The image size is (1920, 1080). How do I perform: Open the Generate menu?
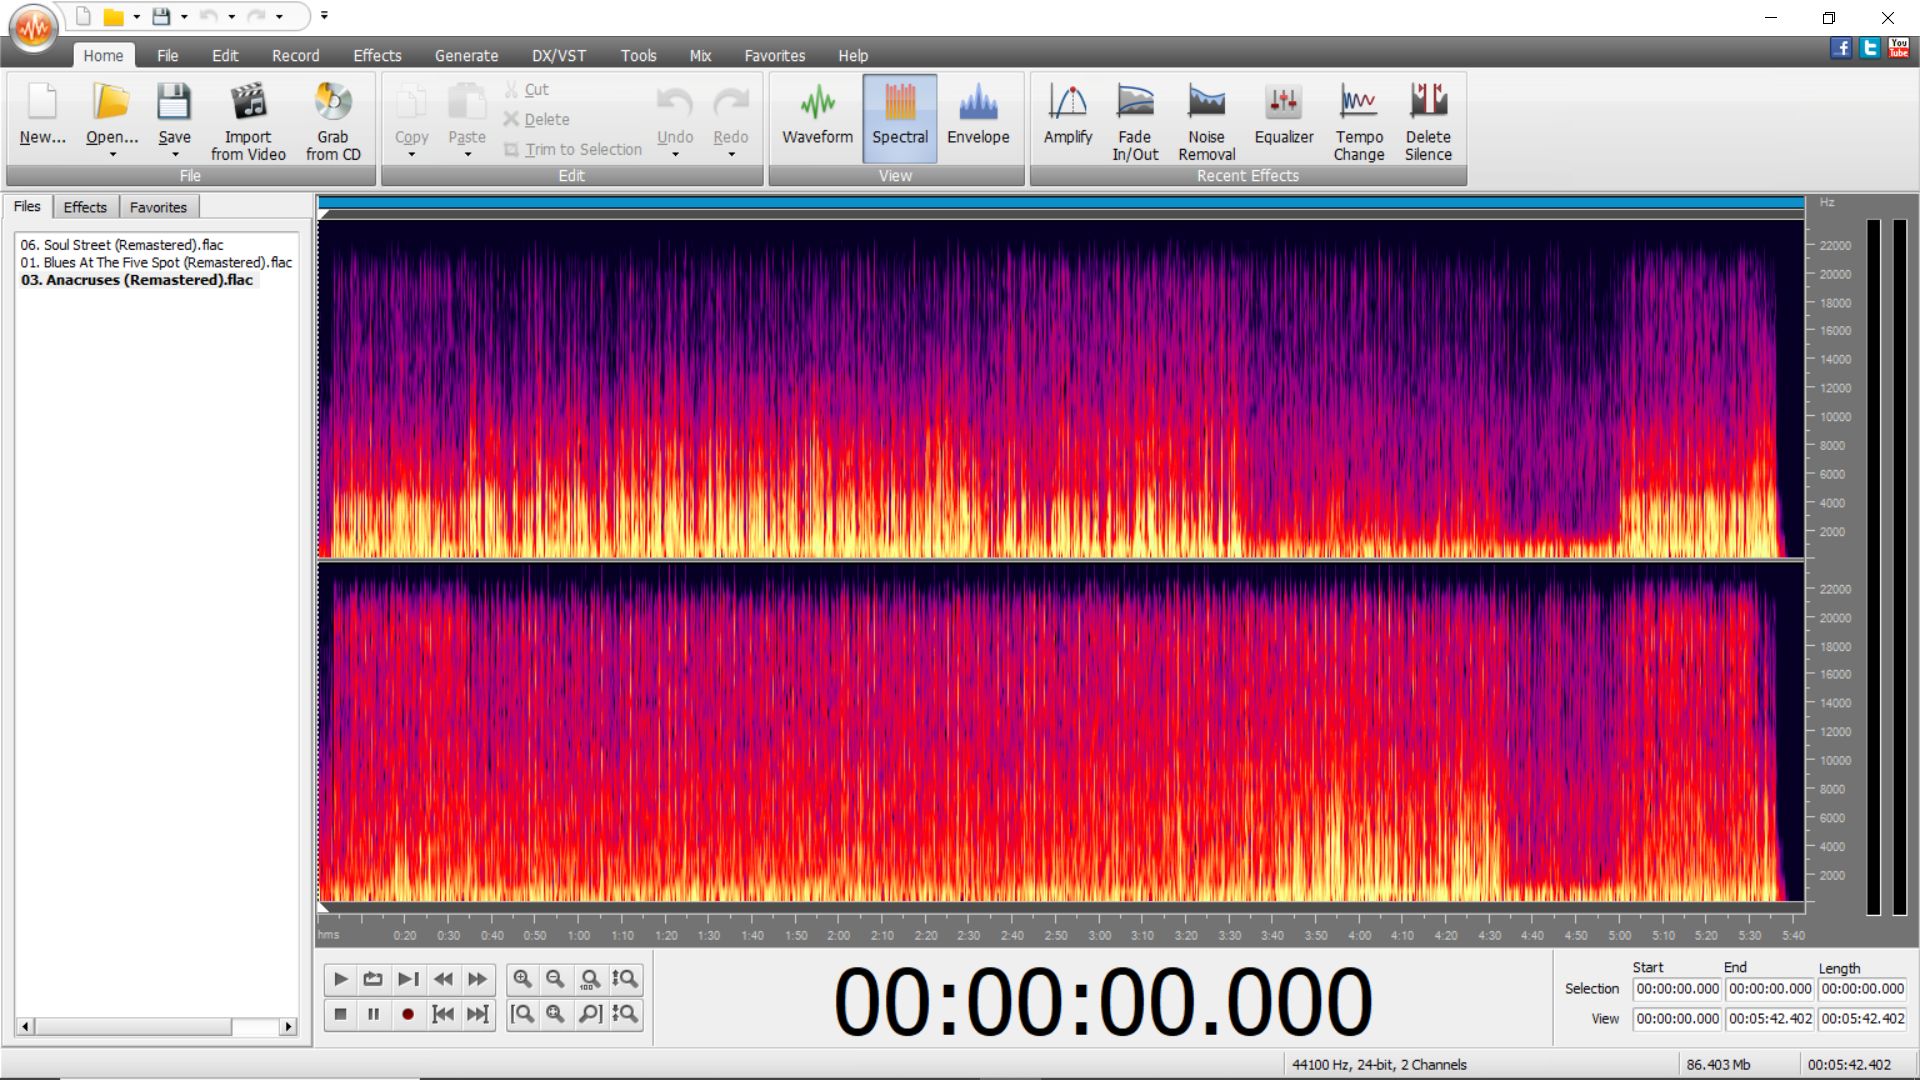click(x=465, y=55)
